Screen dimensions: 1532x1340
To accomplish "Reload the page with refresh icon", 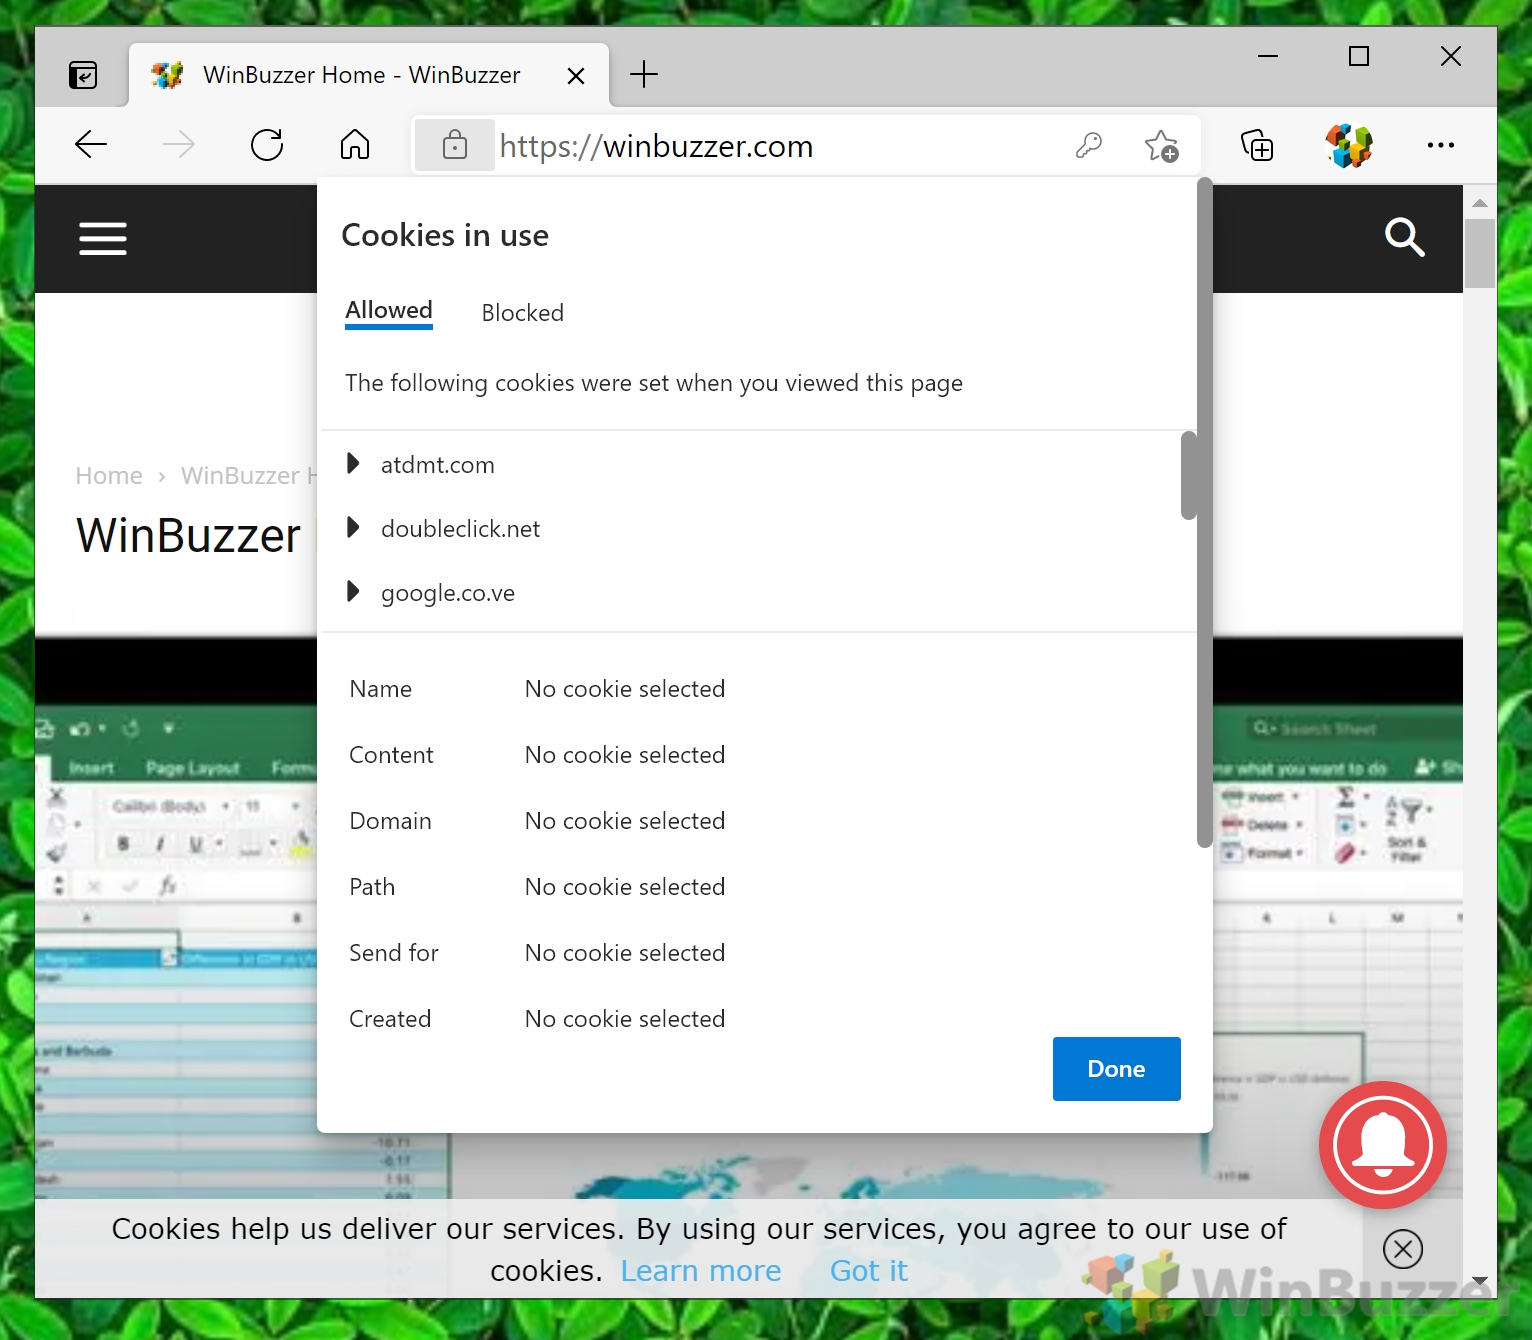I will [267, 145].
